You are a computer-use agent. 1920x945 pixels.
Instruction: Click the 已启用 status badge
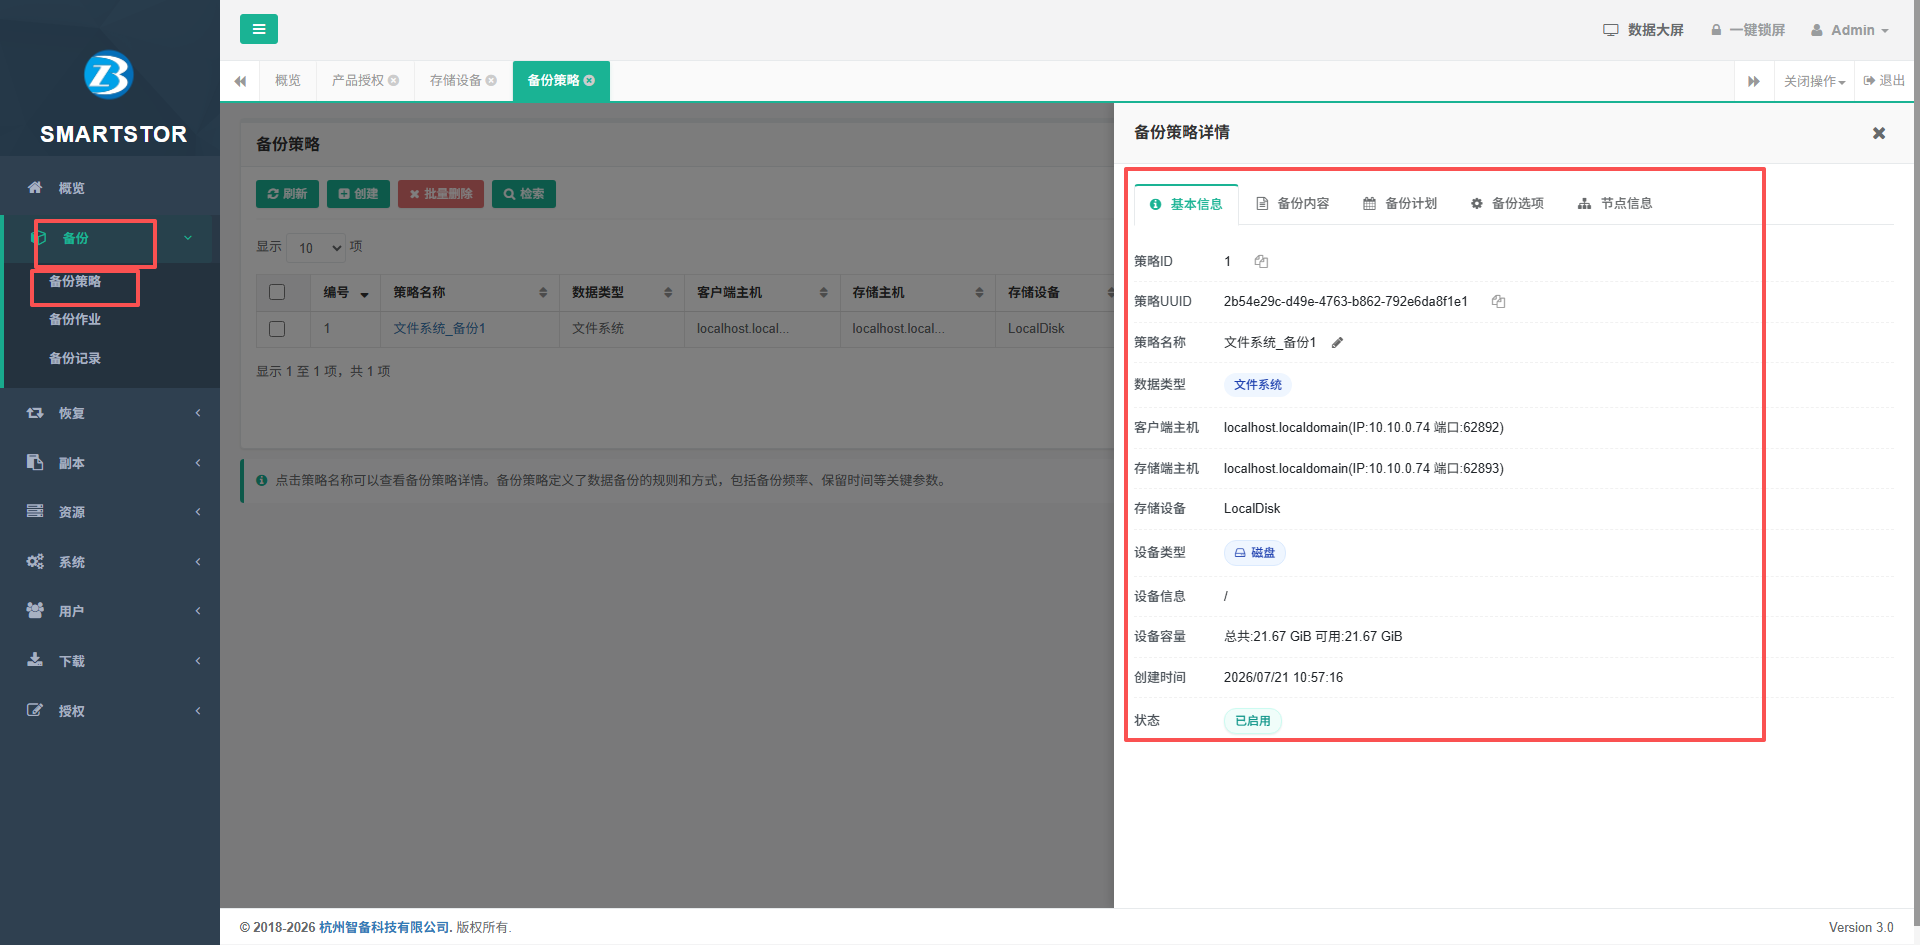coord(1252,721)
